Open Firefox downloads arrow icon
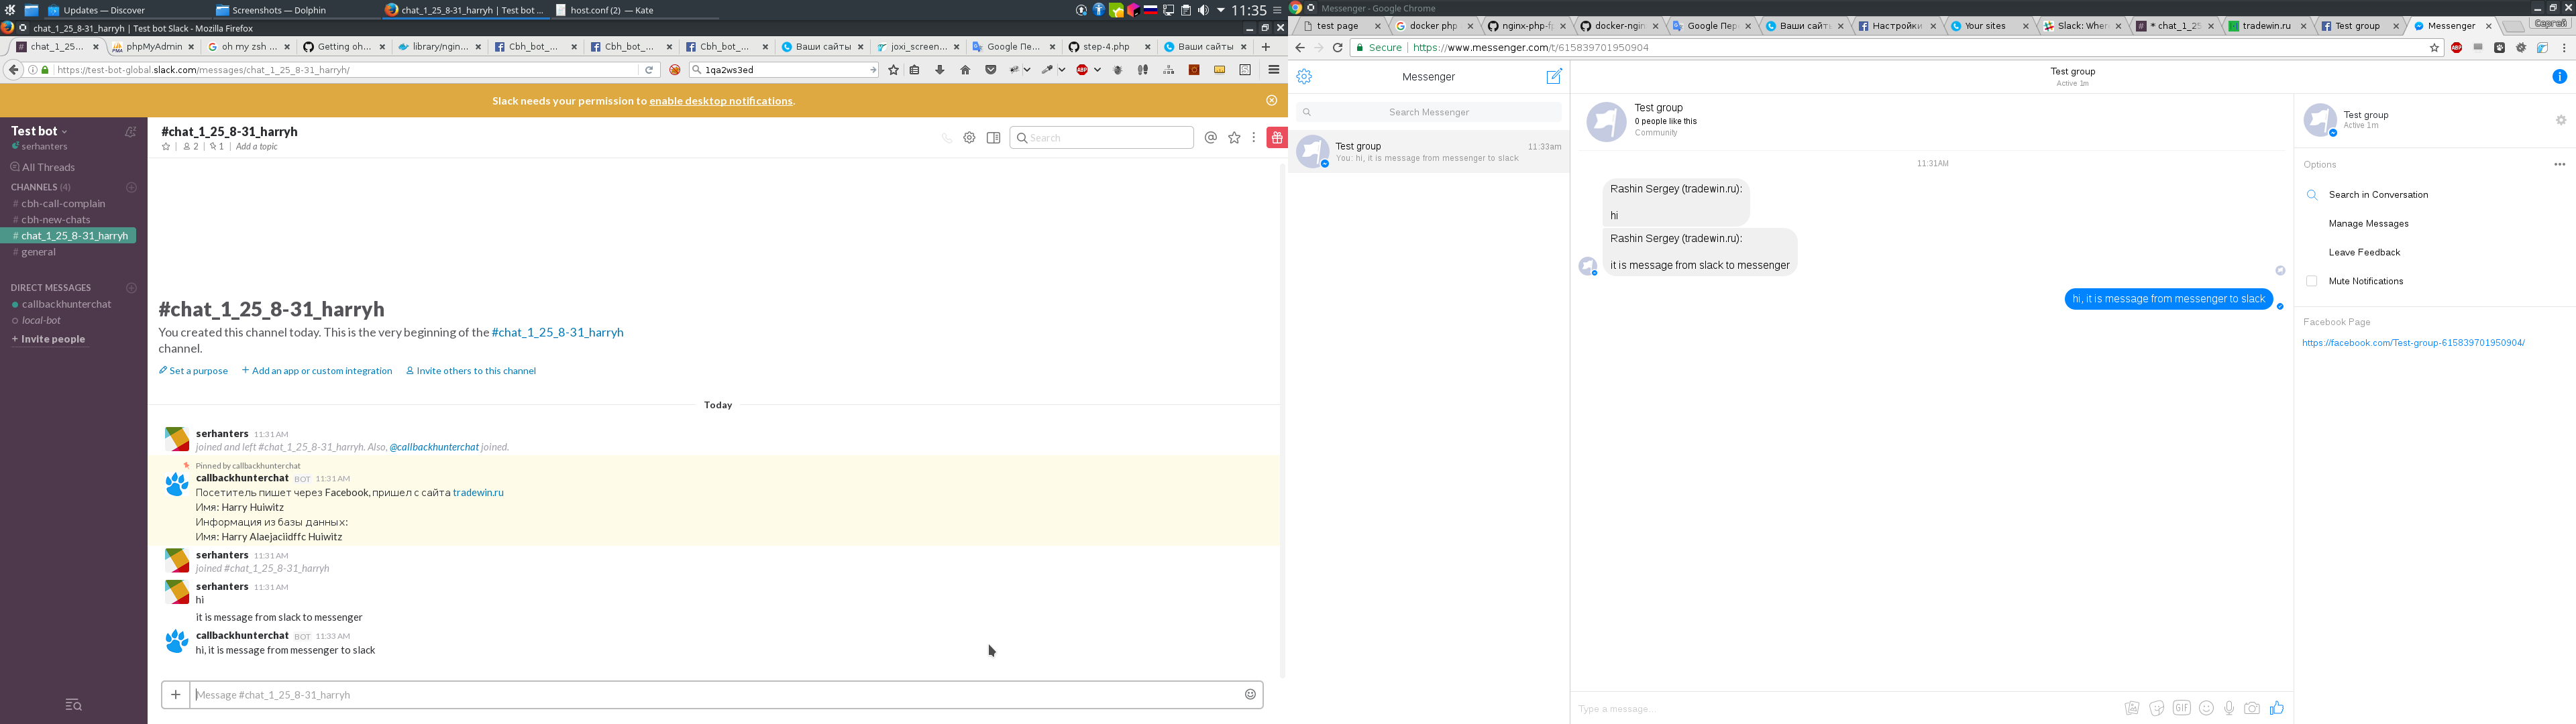The image size is (2576, 724). [939, 70]
